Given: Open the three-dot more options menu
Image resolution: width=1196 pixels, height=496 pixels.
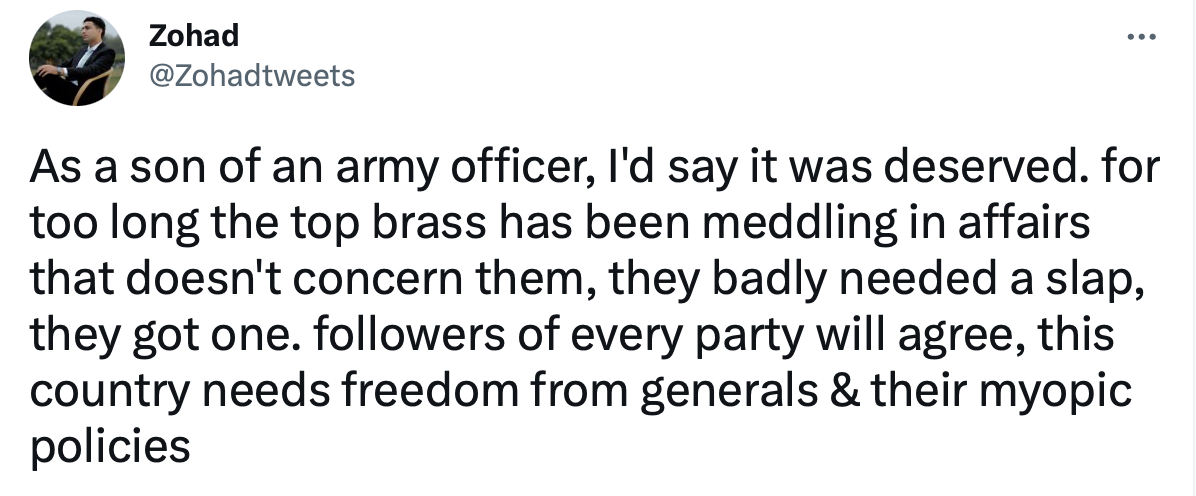Looking at the screenshot, I should click(x=1142, y=36).
